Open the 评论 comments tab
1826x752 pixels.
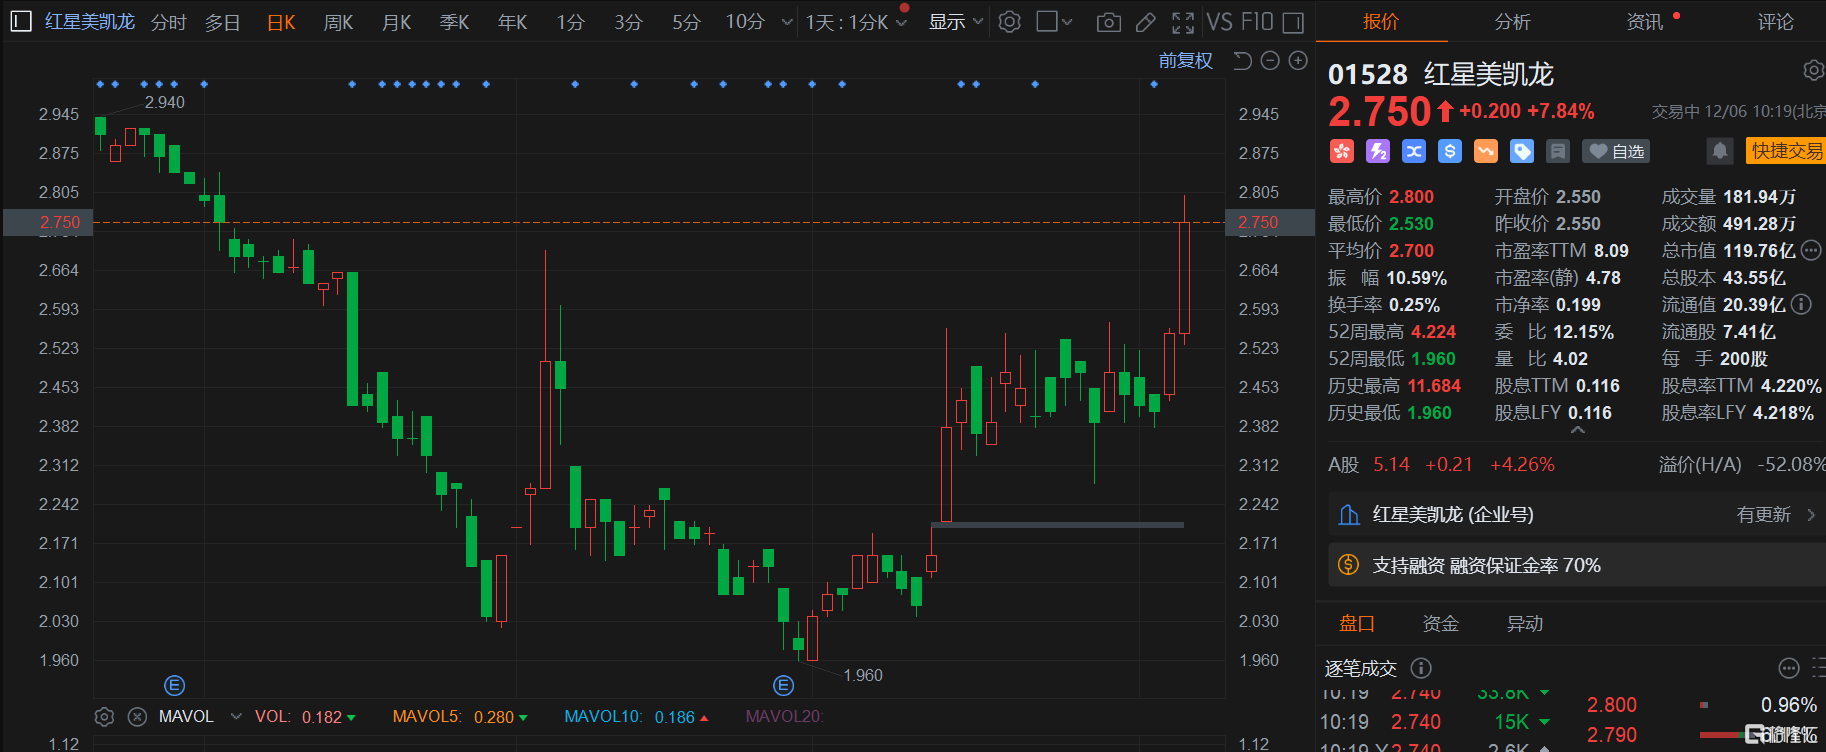(x=1776, y=21)
